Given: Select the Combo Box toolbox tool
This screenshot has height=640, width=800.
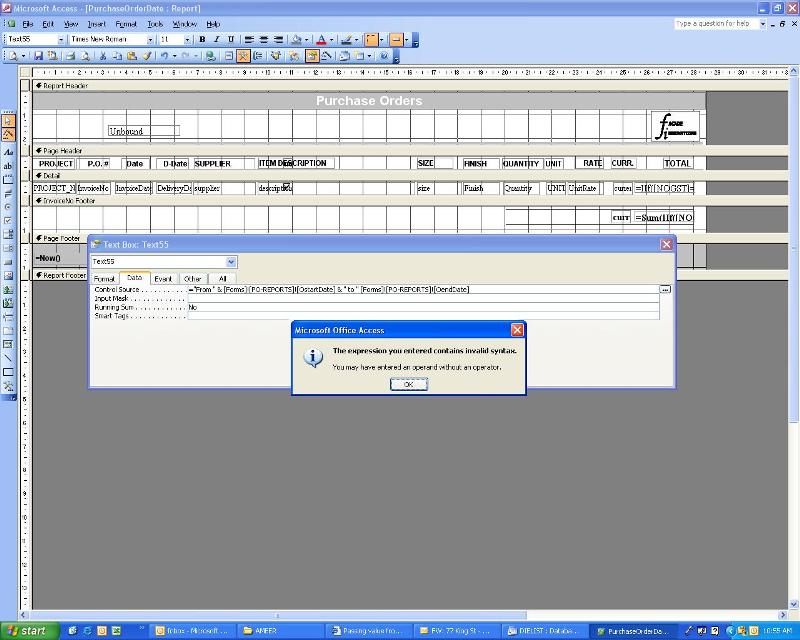Looking at the screenshot, I should (9, 235).
